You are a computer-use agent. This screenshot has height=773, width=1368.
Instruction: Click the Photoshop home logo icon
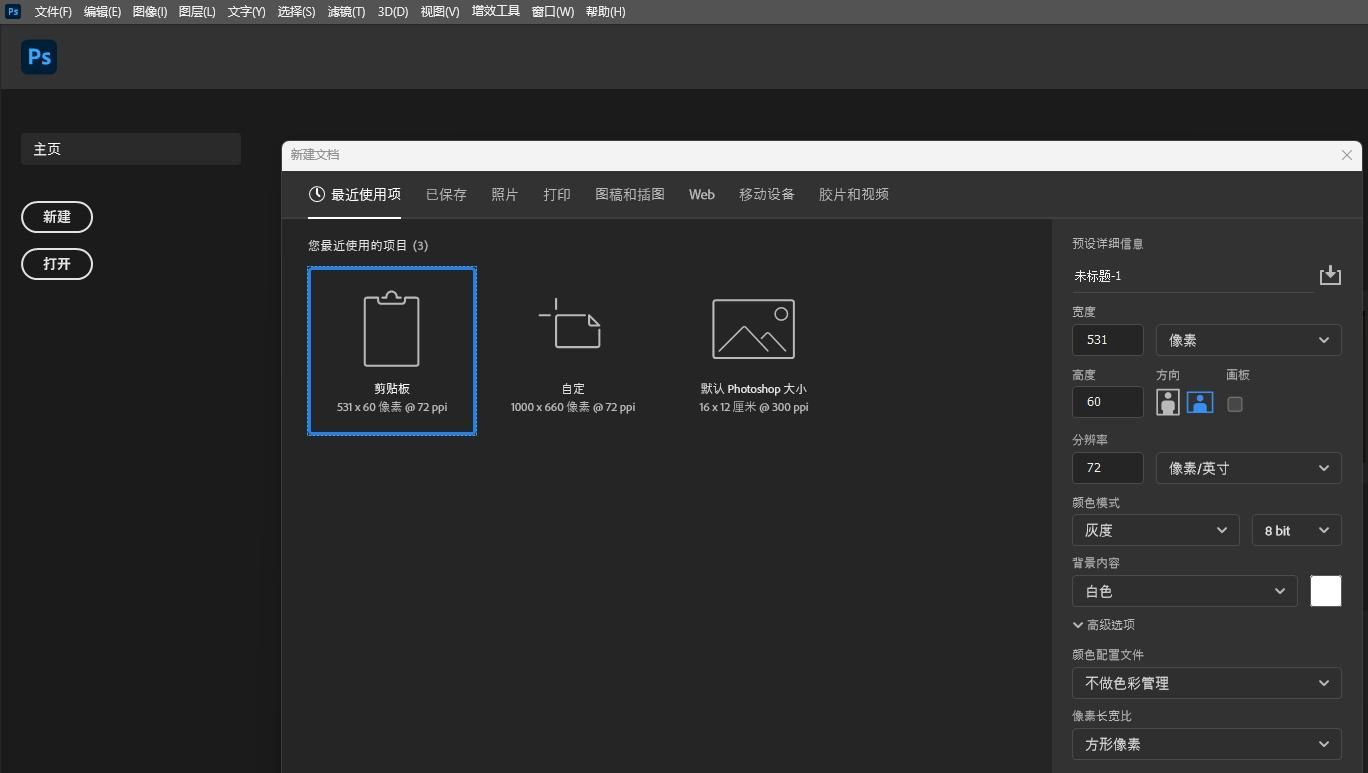[39, 57]
